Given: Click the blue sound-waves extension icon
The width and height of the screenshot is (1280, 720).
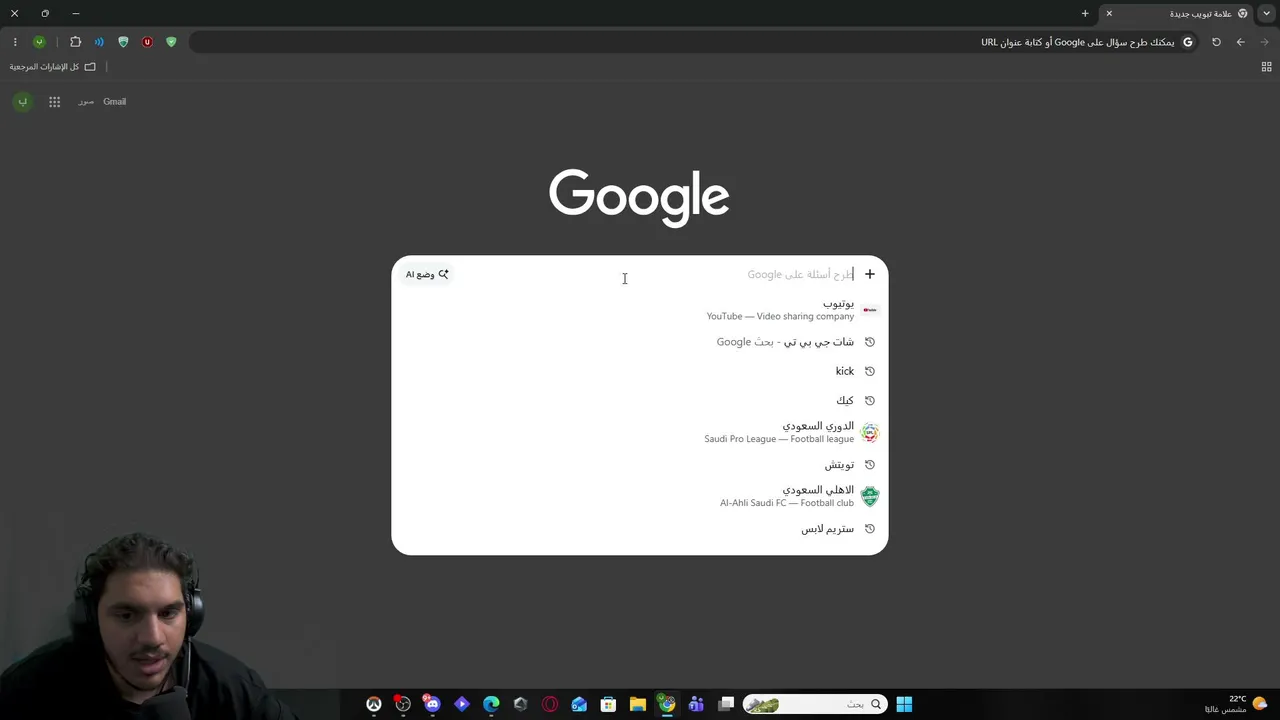Looking at the screenshot, I should pyautogui.click(x=99, y=42).
